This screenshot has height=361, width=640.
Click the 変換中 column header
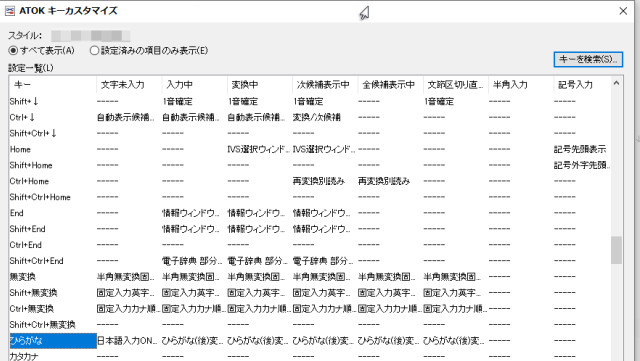click(260, 85)
